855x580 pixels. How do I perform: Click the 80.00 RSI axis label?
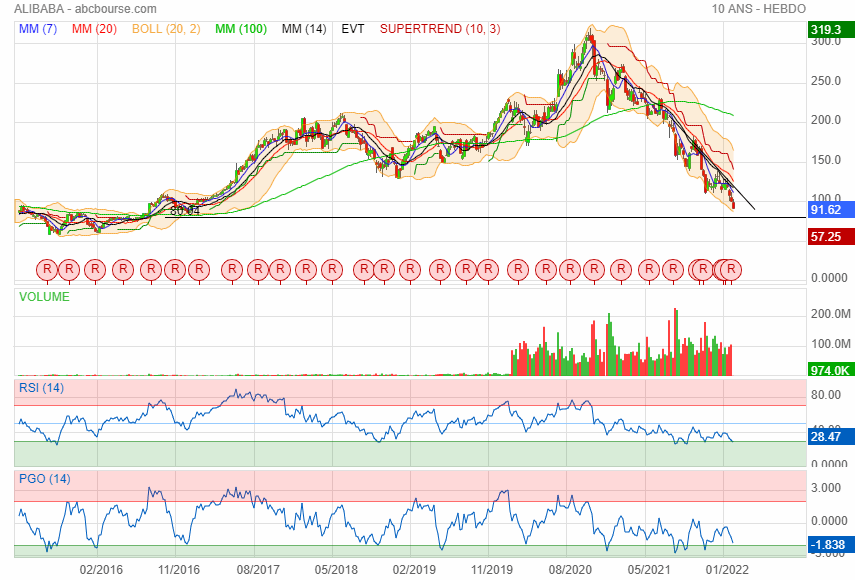coord(826,395)
